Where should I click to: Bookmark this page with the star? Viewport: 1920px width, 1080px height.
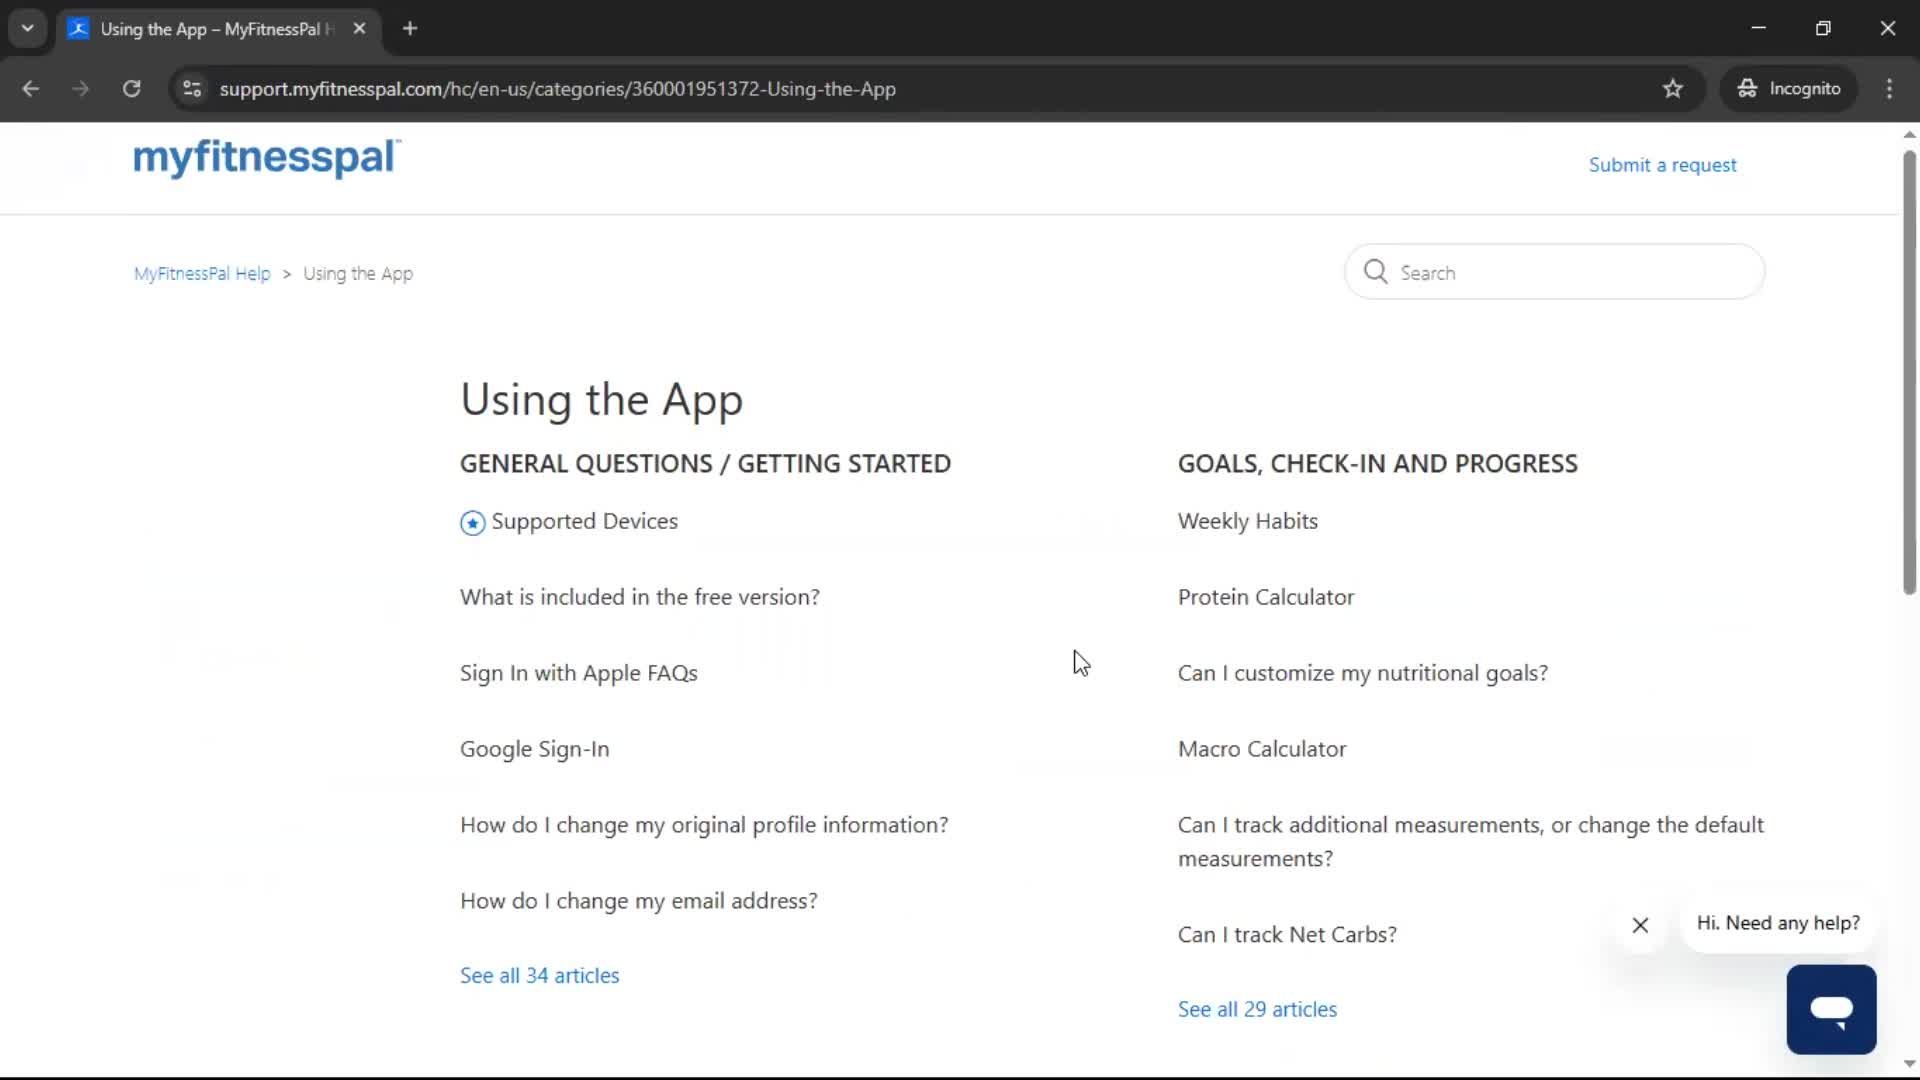1673,89
